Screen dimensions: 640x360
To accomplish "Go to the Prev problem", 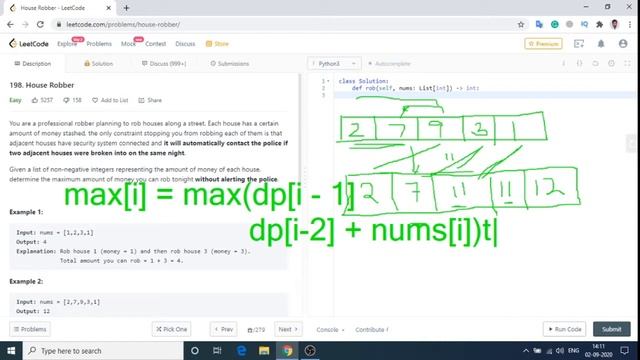I will (224, 329).
